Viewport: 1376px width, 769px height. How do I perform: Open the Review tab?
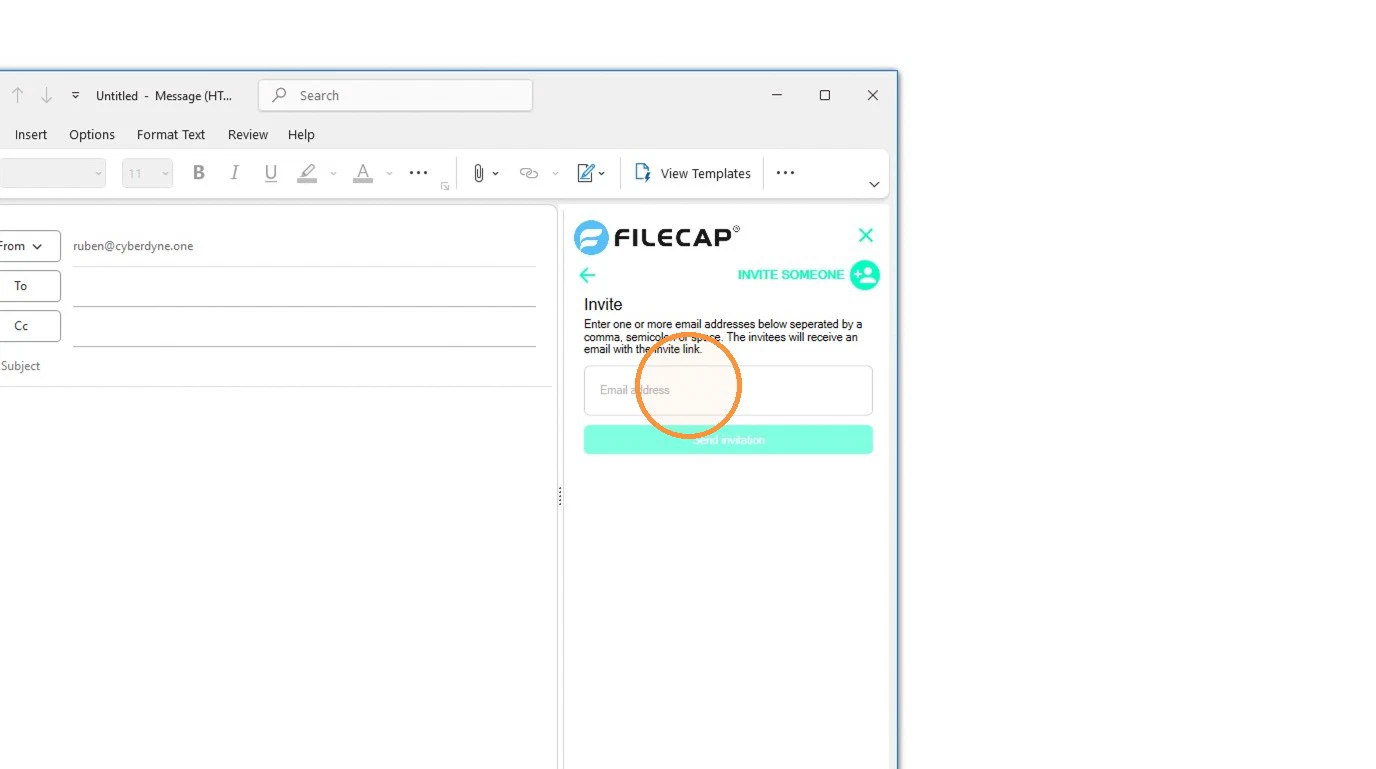[x=248, y=135]
